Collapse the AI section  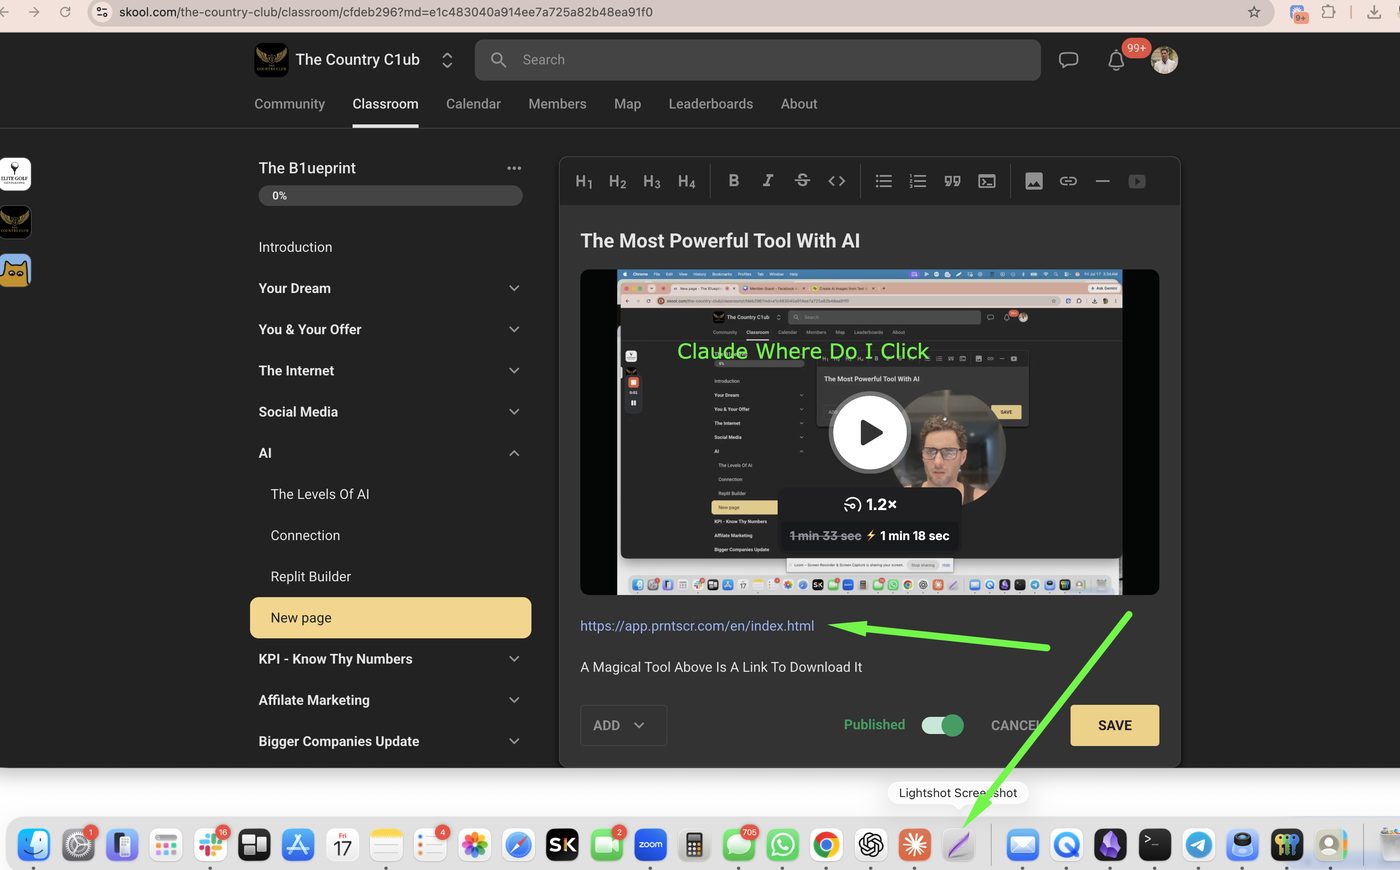[x=514, y=453]
